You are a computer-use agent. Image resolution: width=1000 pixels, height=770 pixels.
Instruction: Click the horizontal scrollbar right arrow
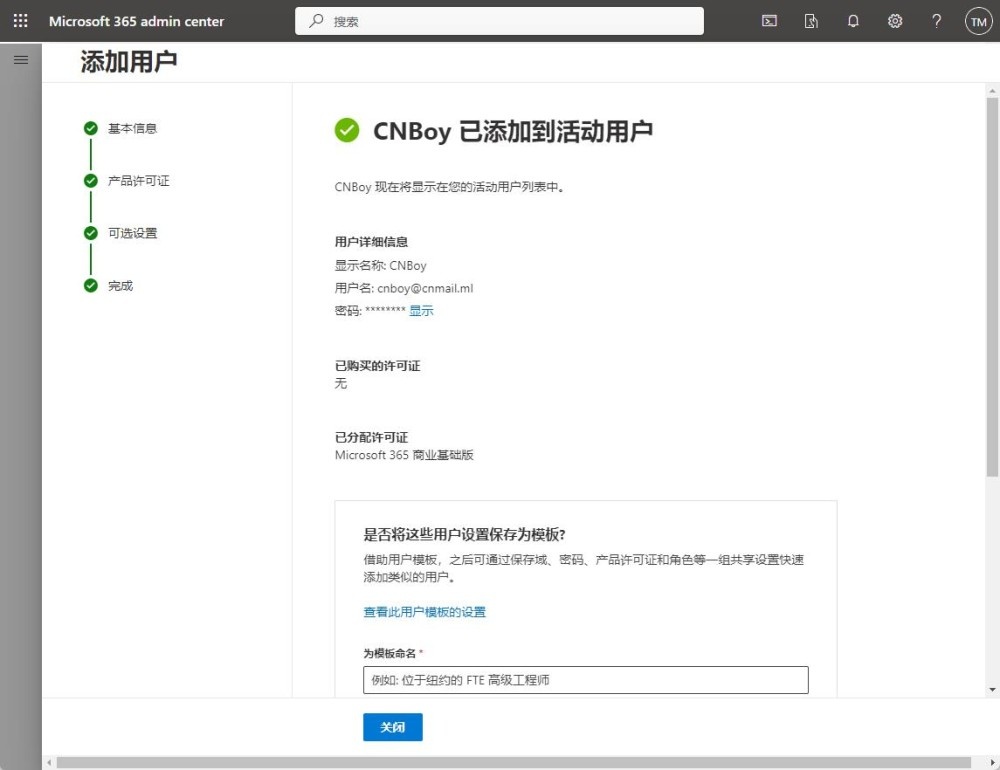[993, 763]
